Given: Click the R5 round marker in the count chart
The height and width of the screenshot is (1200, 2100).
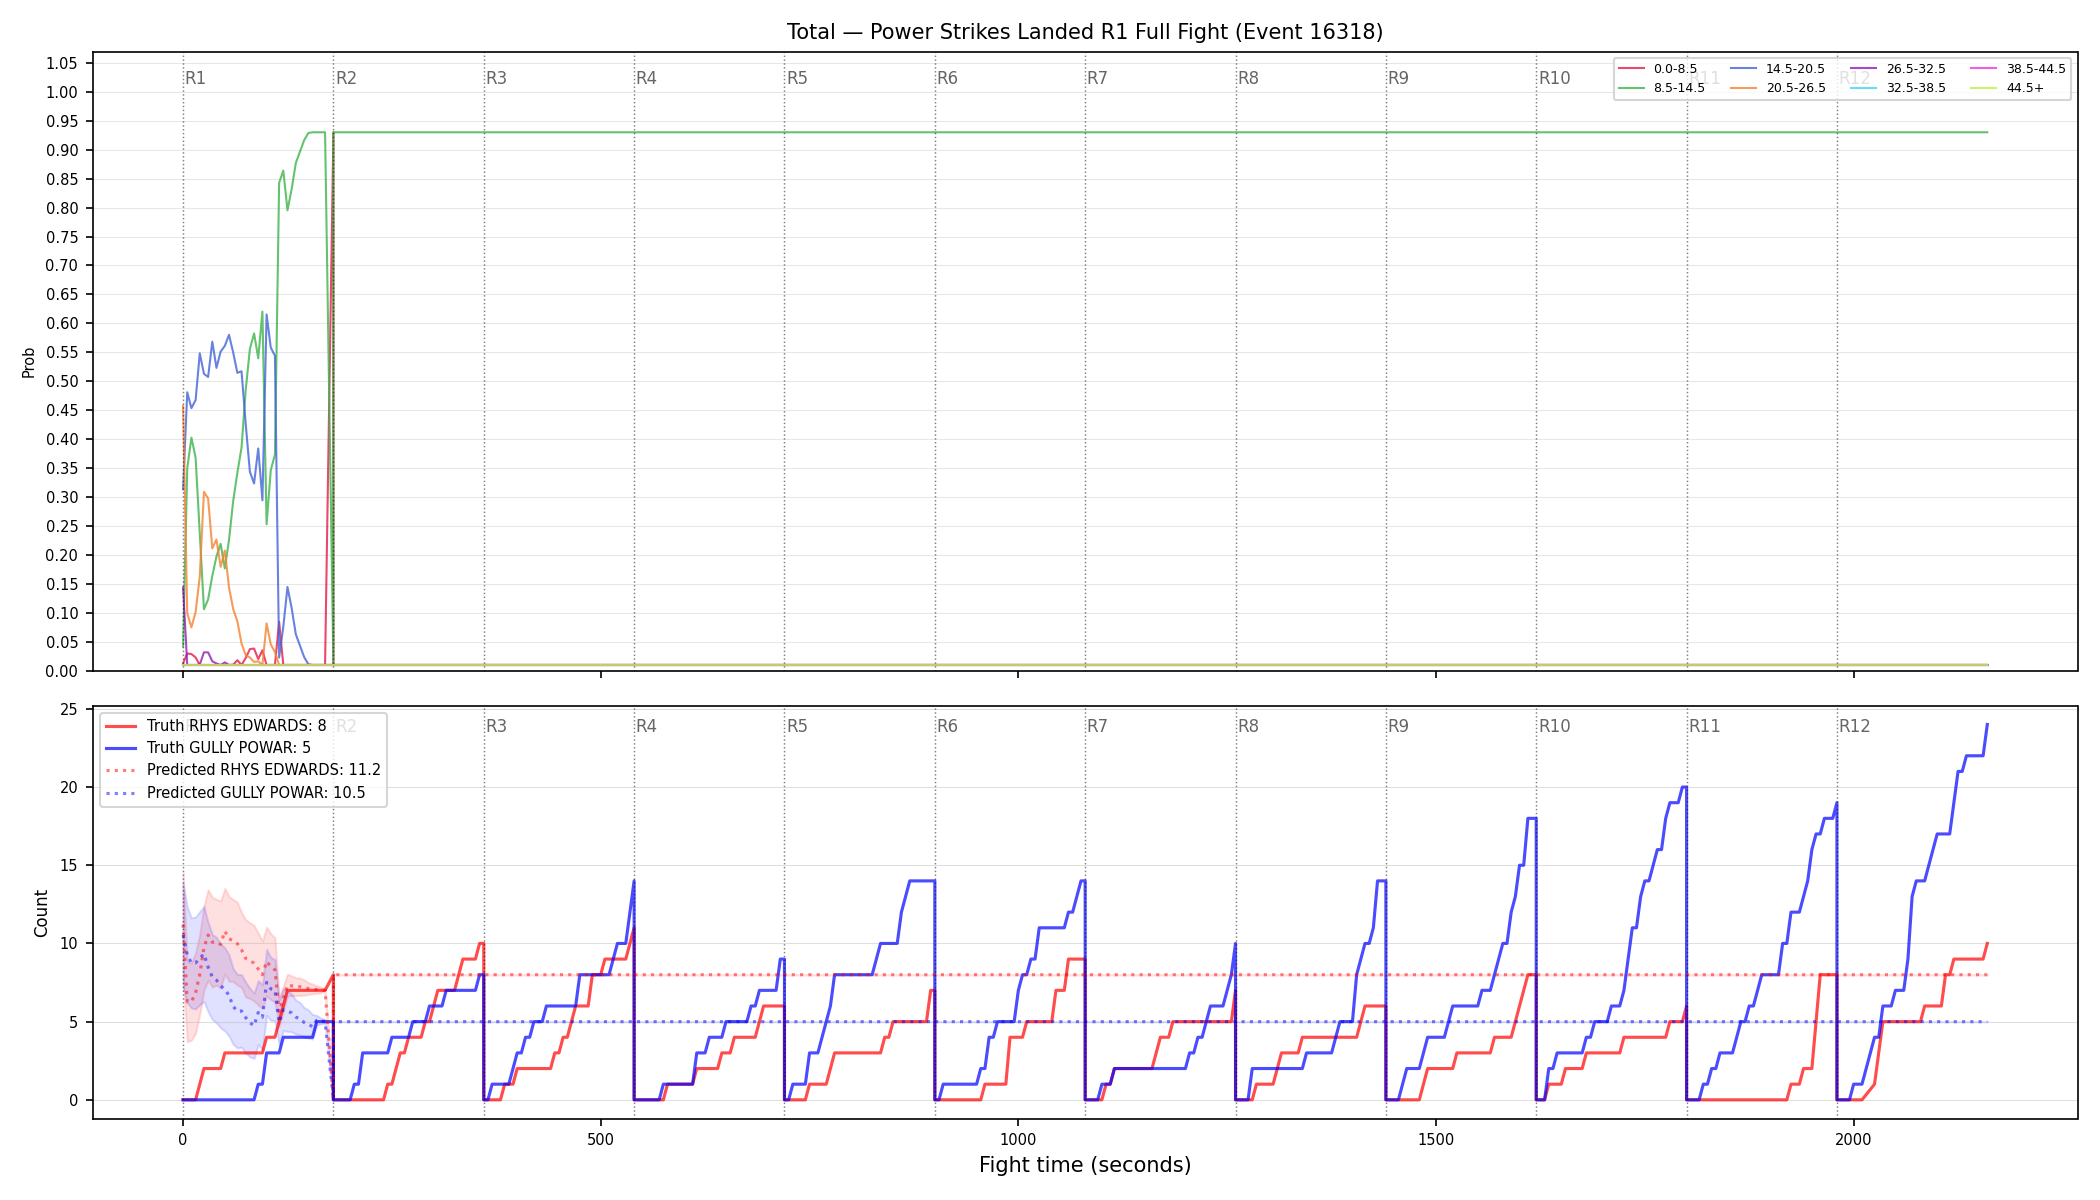Looking at the screenshot, I should (797, 726).
